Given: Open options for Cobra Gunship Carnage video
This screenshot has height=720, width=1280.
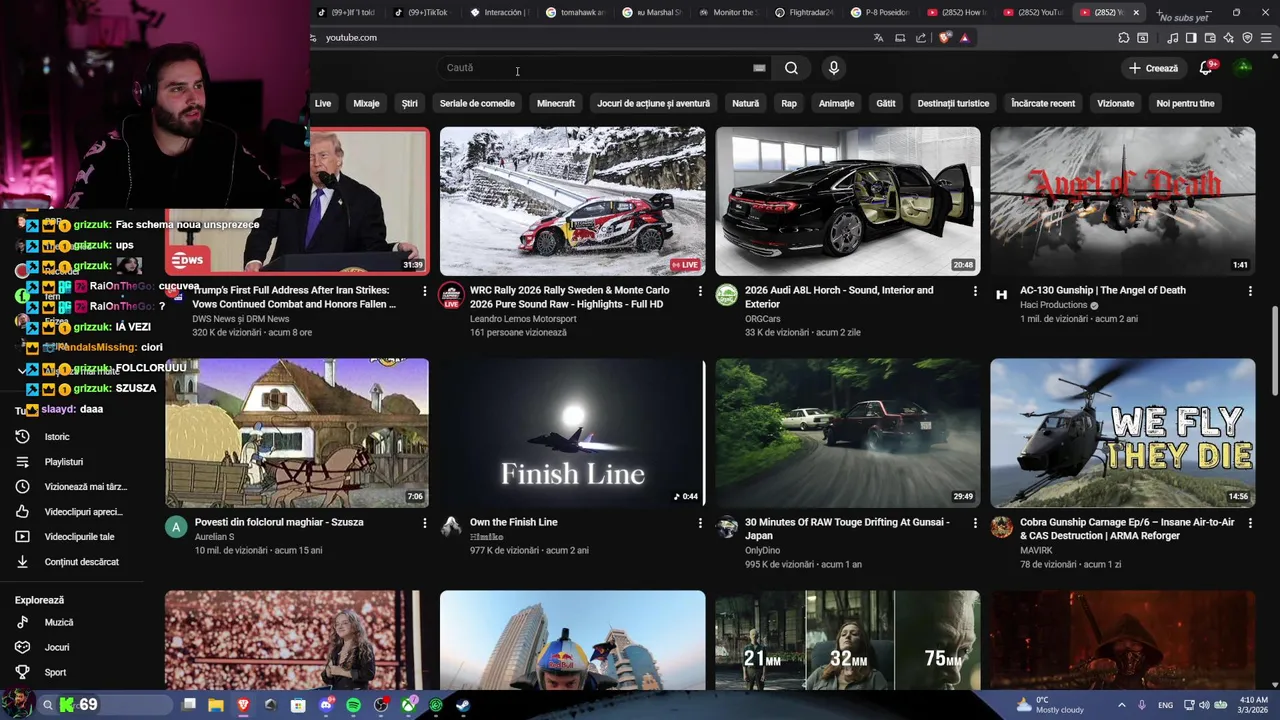Looking at the screenshot, I should coord(1250,523).
